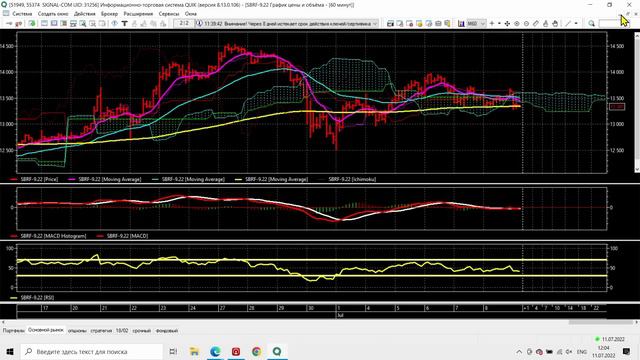Select the ruler measure tool

536,24
